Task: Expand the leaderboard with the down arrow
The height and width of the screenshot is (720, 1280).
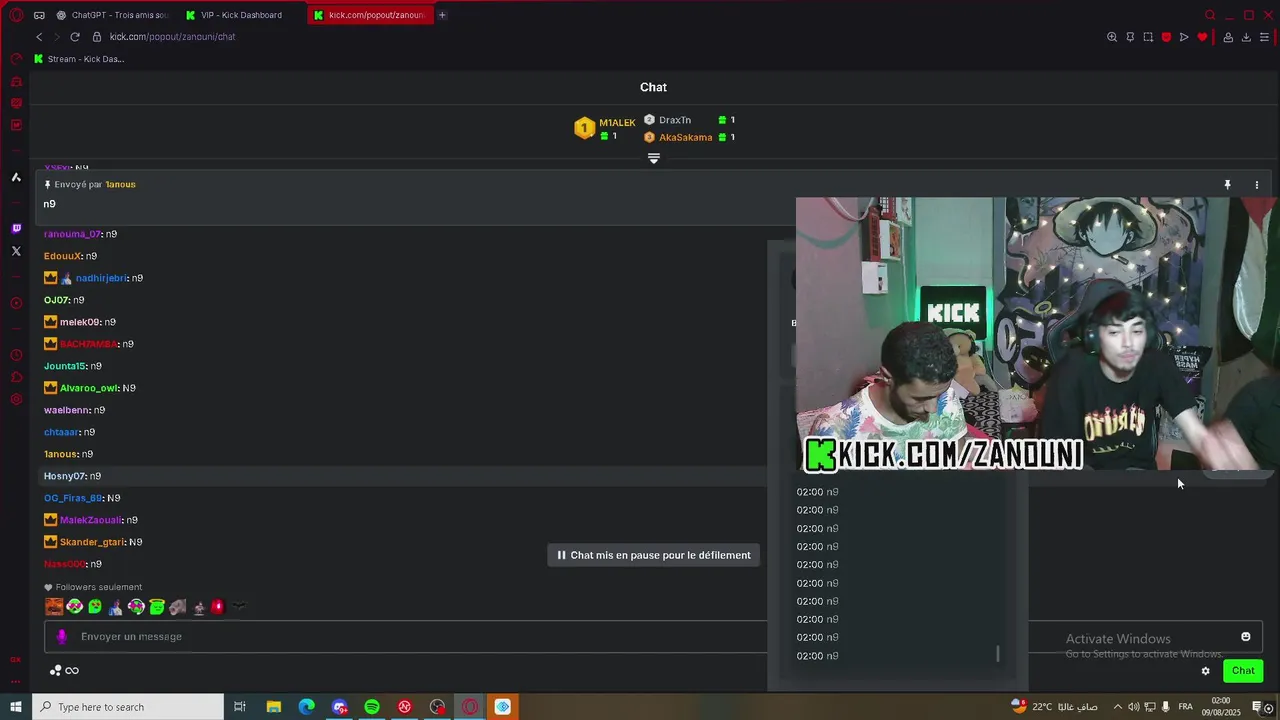Action: 654,158
